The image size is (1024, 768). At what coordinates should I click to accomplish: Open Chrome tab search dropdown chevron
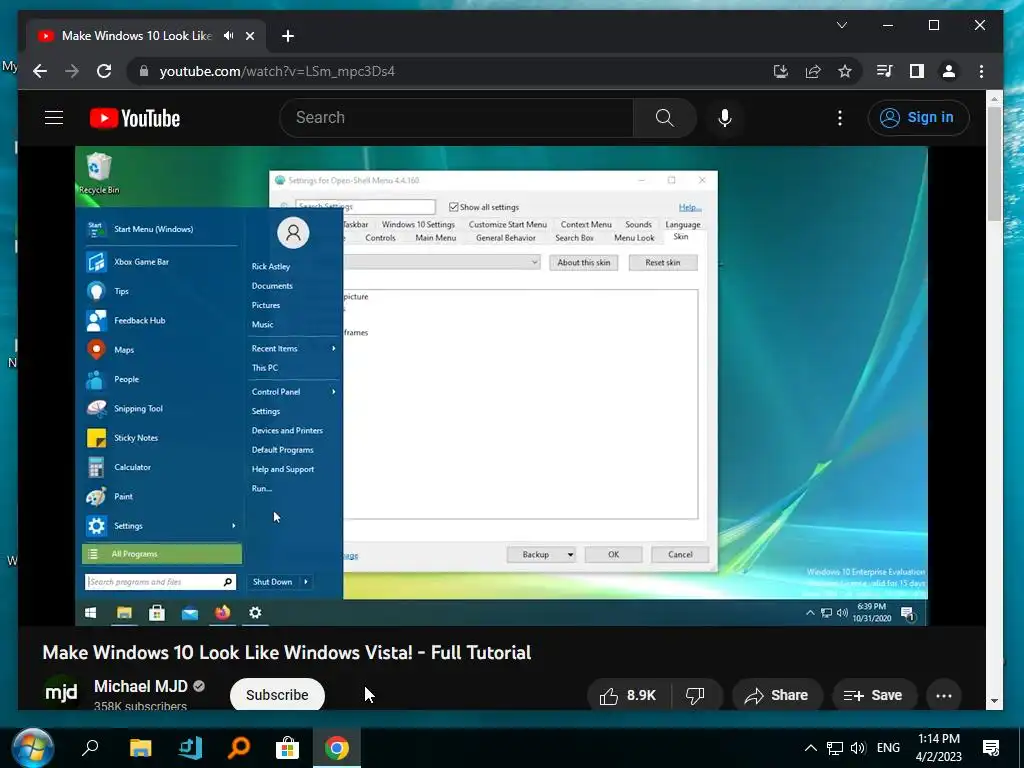point(842,25)
